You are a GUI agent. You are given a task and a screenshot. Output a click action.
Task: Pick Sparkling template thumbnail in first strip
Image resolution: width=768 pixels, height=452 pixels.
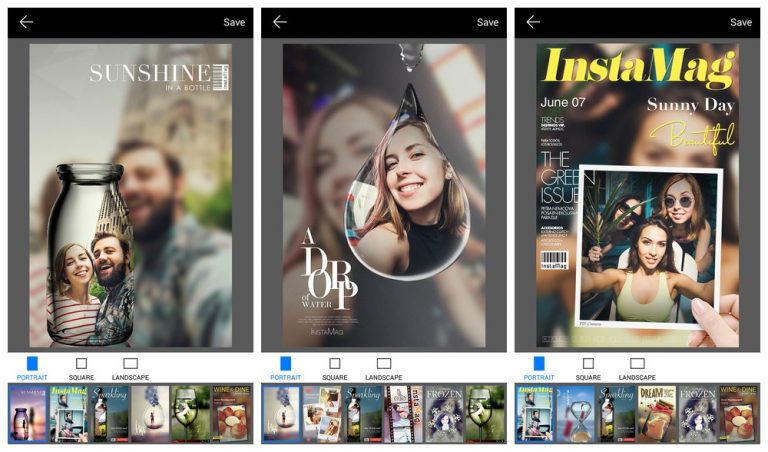point(109,414)
